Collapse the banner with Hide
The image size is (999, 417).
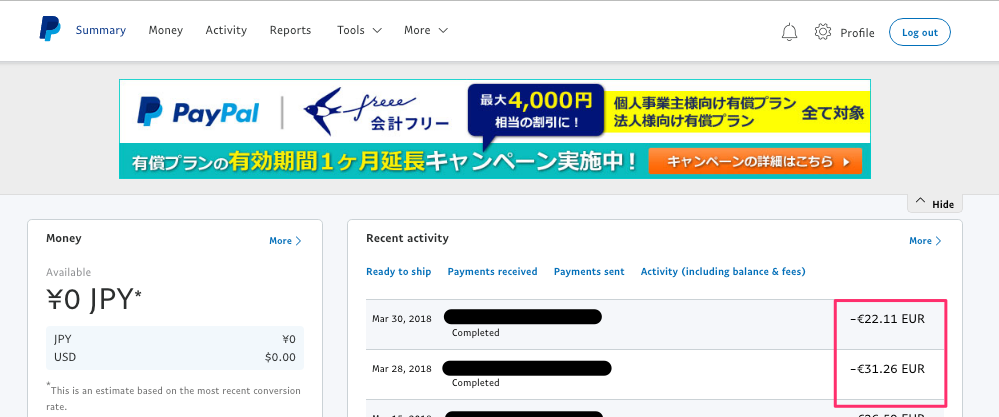[935, 203]
